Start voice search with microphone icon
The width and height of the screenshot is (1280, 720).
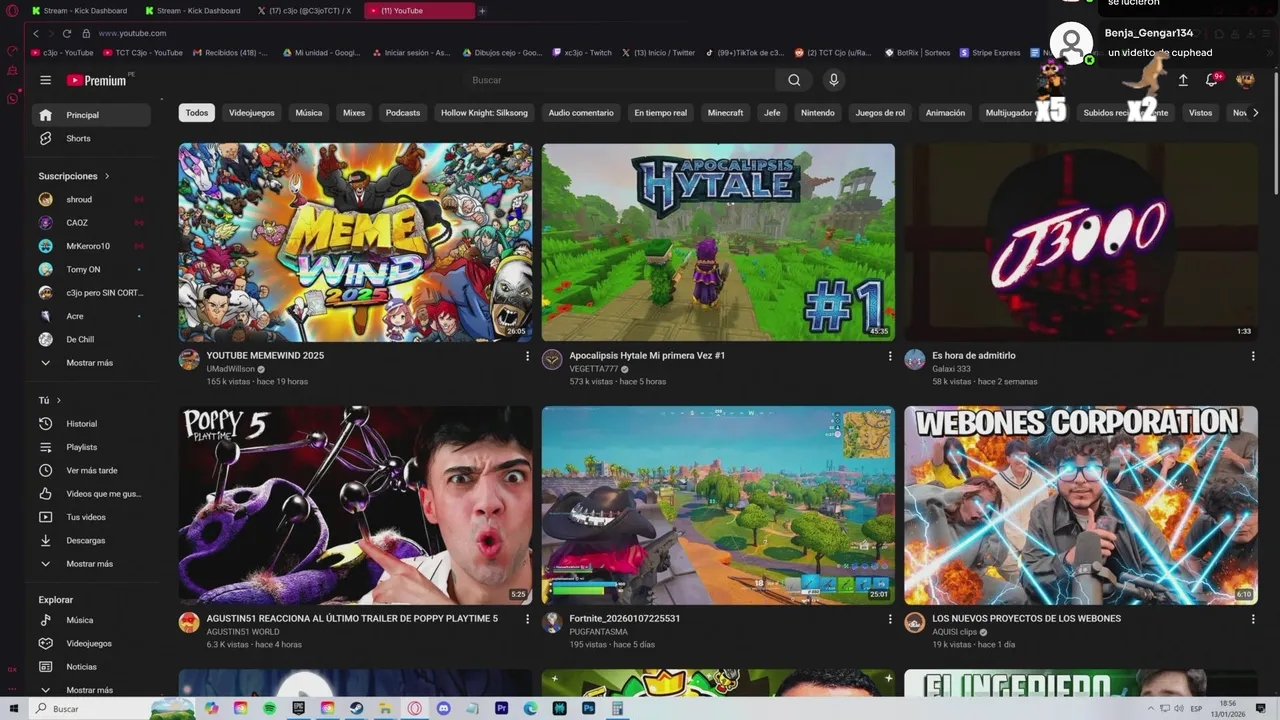[x=834, y=80]
